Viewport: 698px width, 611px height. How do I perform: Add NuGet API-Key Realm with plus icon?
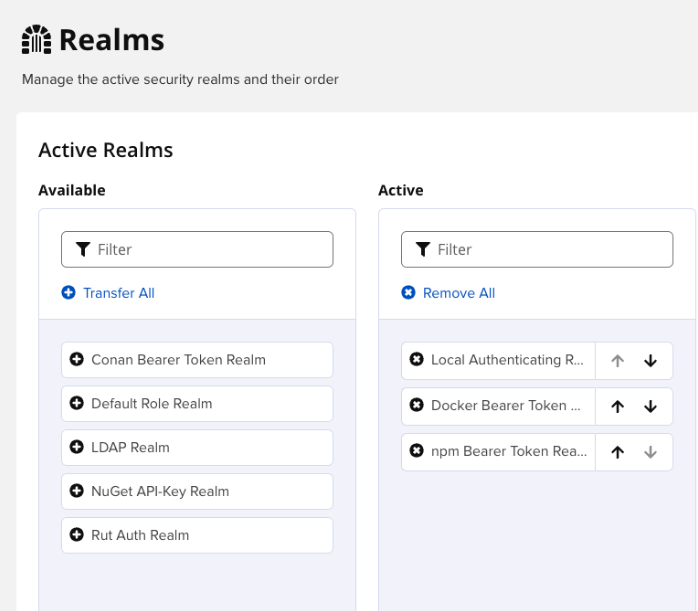(x=77, y=492)
